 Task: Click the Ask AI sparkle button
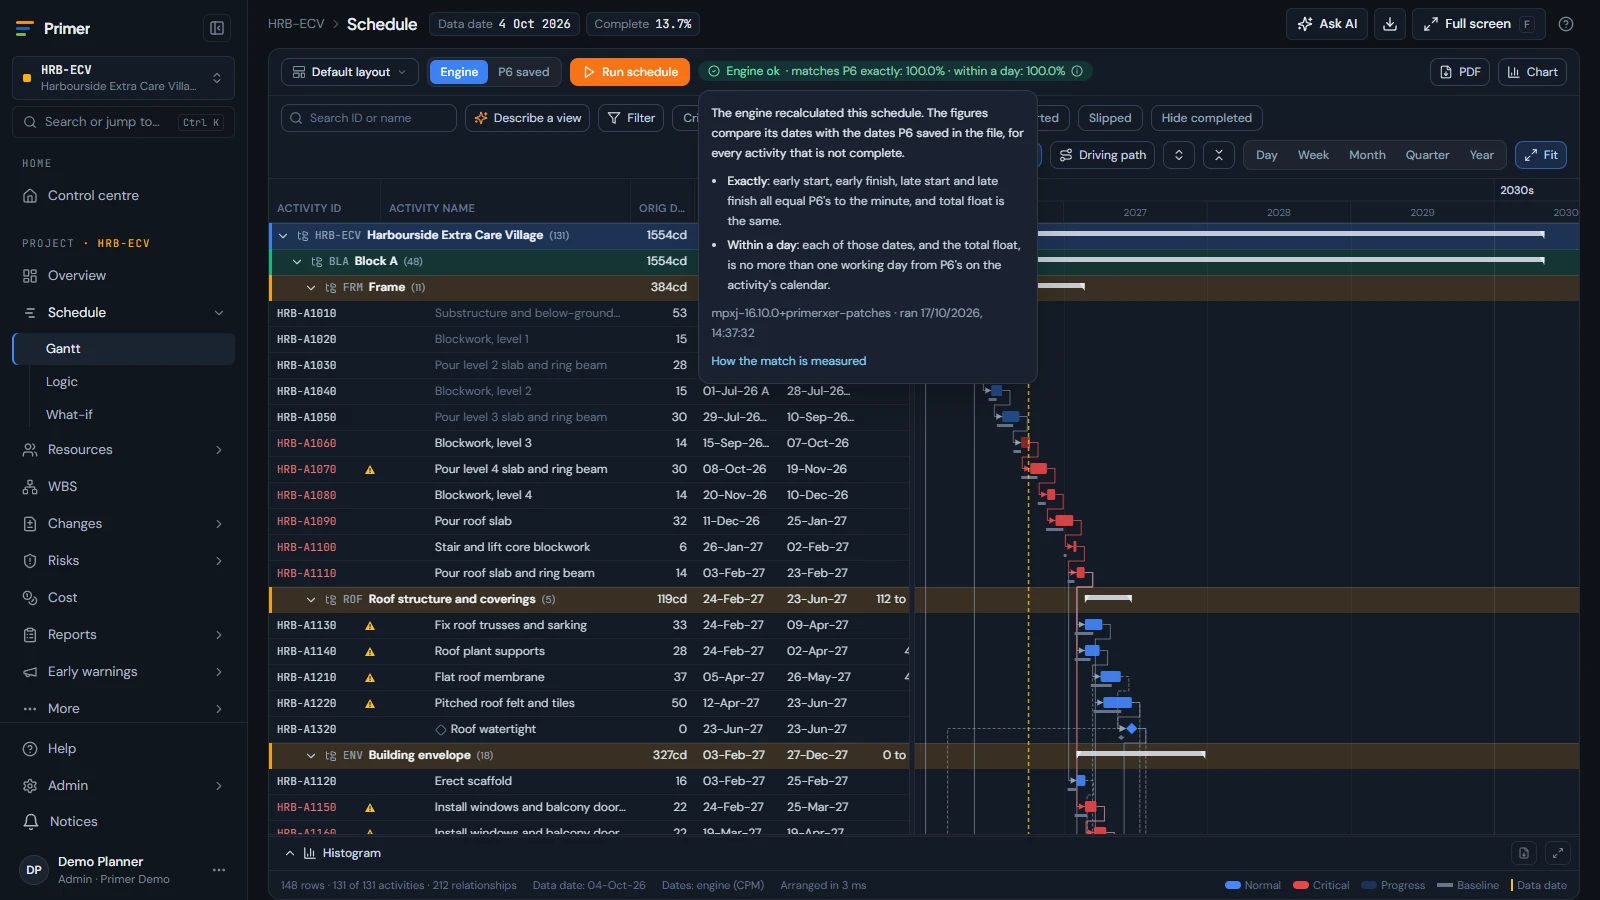coord(1327,24)
